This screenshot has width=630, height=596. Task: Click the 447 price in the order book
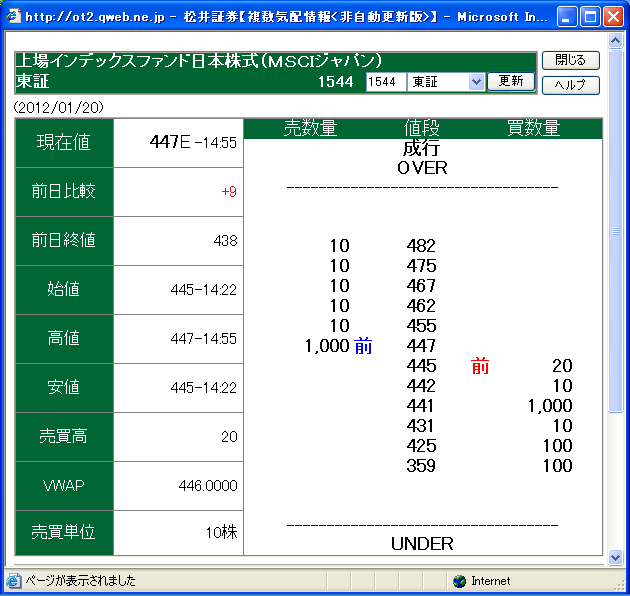421,346
